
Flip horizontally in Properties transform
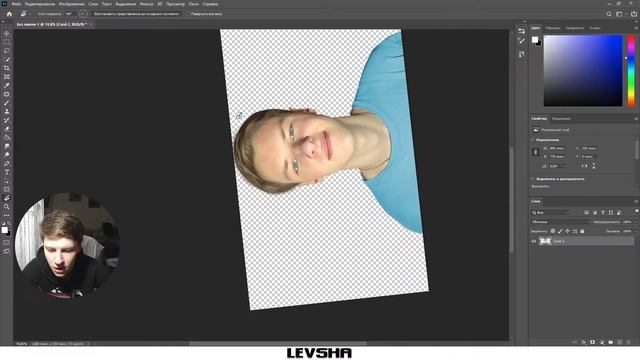point(584,166)
